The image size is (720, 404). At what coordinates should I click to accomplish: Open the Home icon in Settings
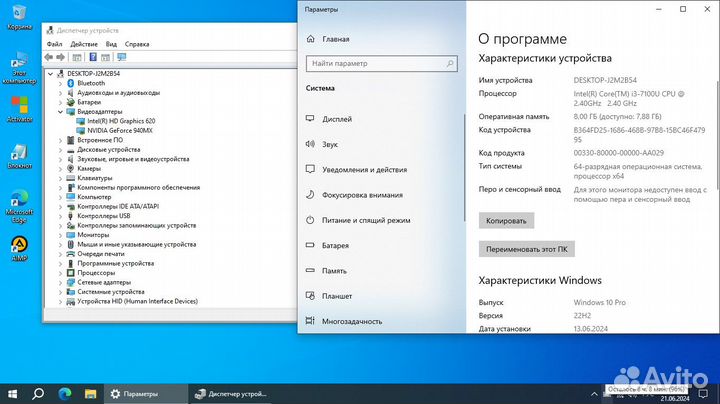click(x=310, y=39)
